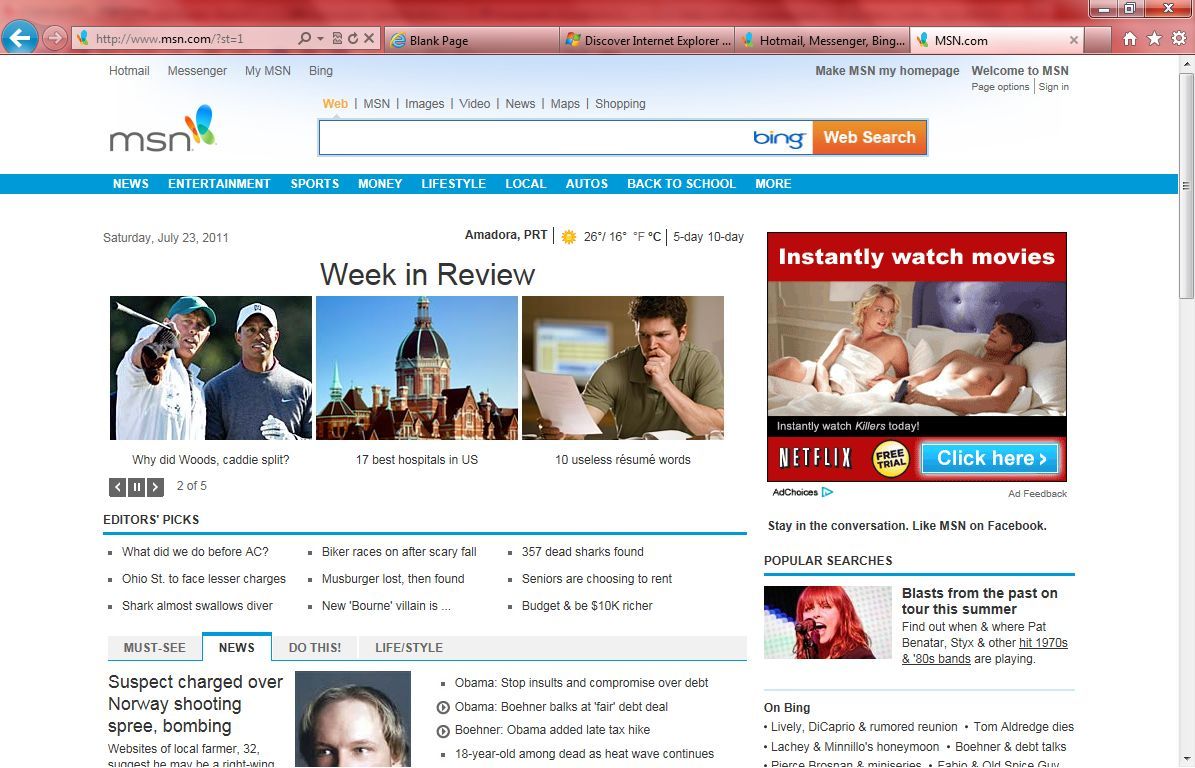Click the Home icon in the browser toolbar
The image size is (1195, 768).
(1131, 37)
